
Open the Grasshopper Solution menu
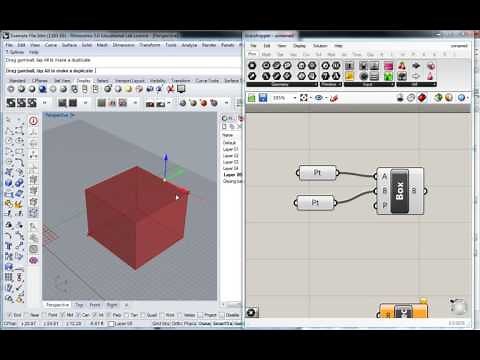click(320, 46)
